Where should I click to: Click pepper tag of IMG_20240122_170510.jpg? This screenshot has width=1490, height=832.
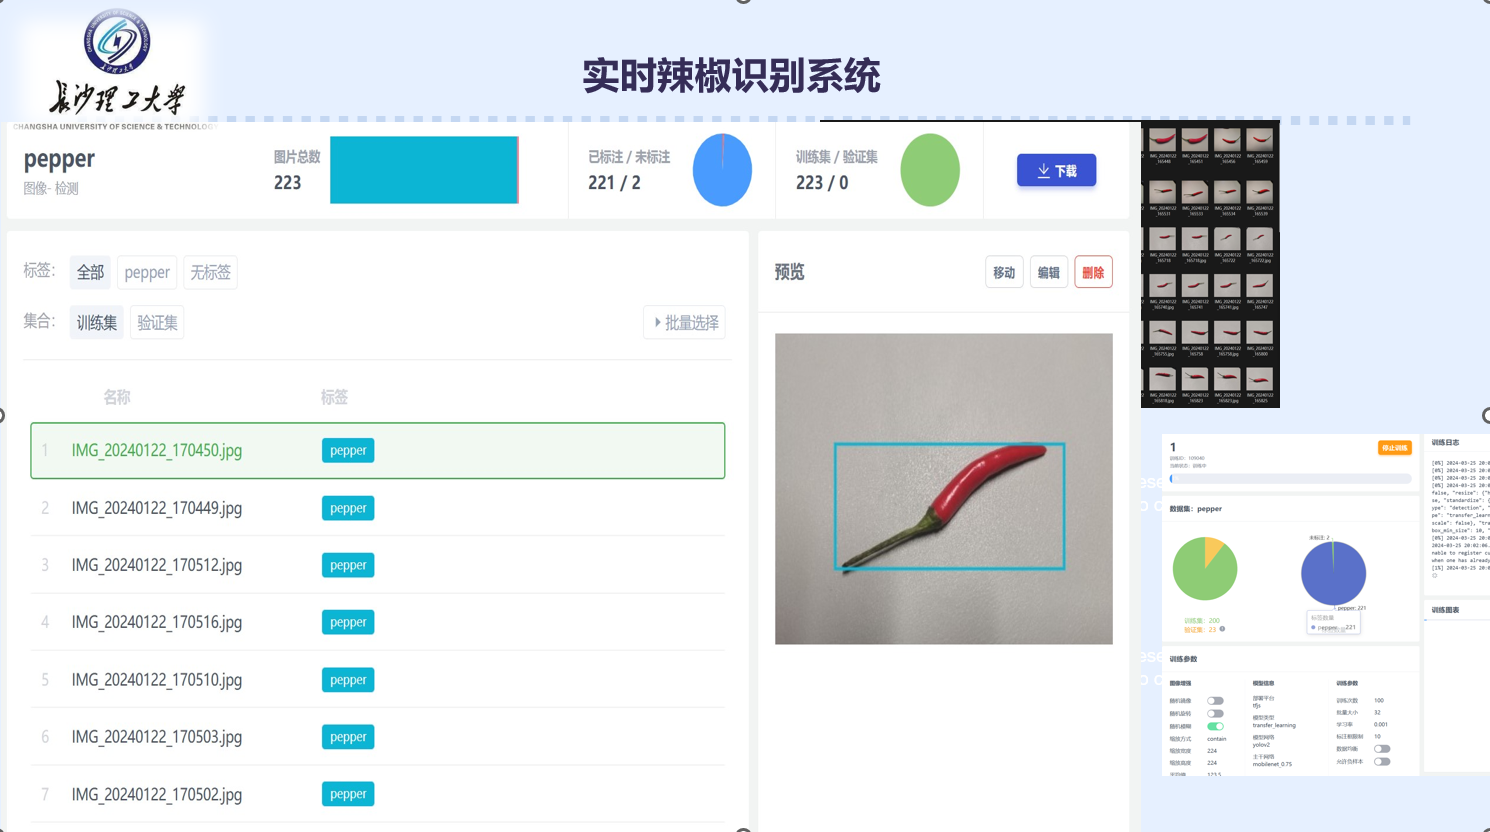[348, 680]
